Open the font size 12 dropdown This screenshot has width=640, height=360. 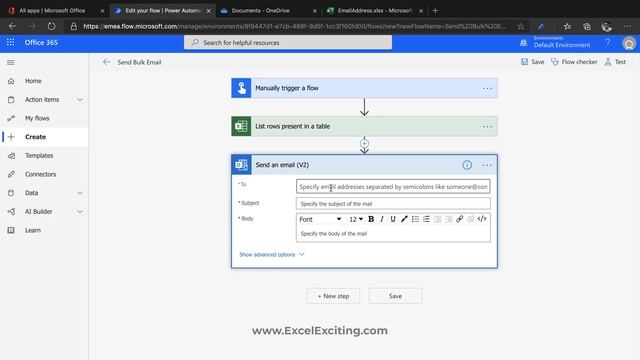coord(356,219)
